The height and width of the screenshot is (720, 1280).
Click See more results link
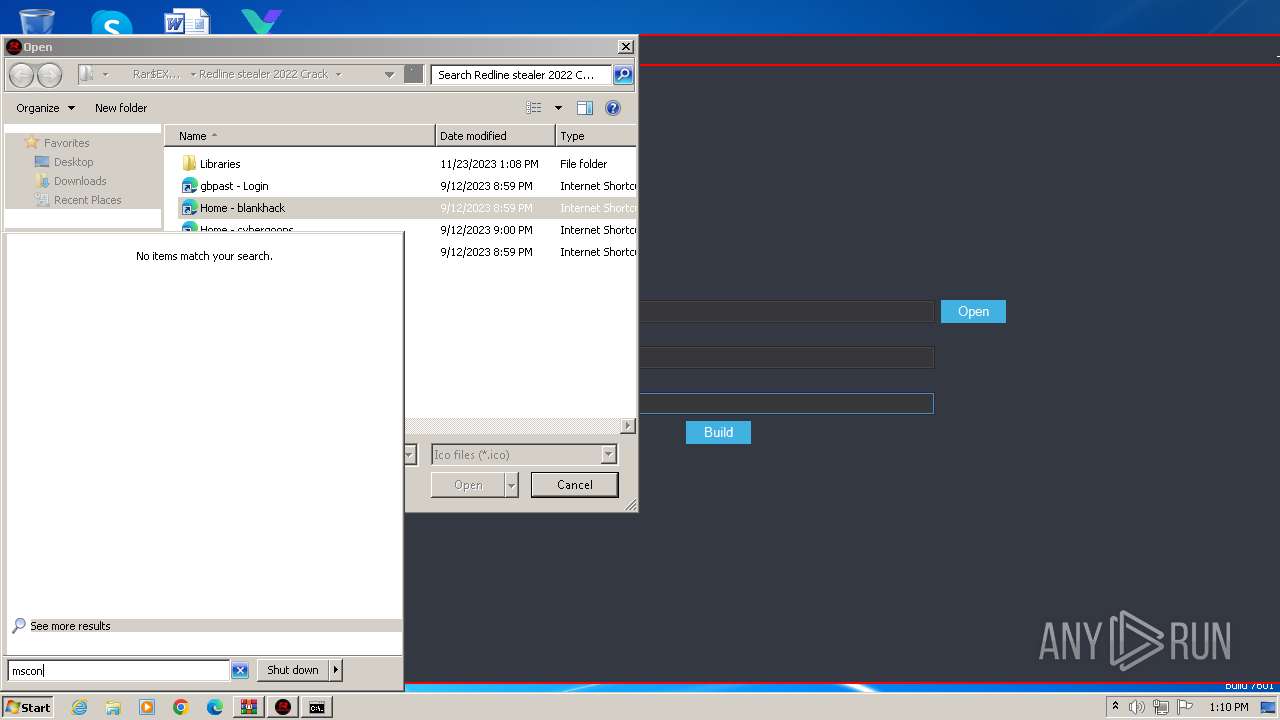[x=70, y=626]
